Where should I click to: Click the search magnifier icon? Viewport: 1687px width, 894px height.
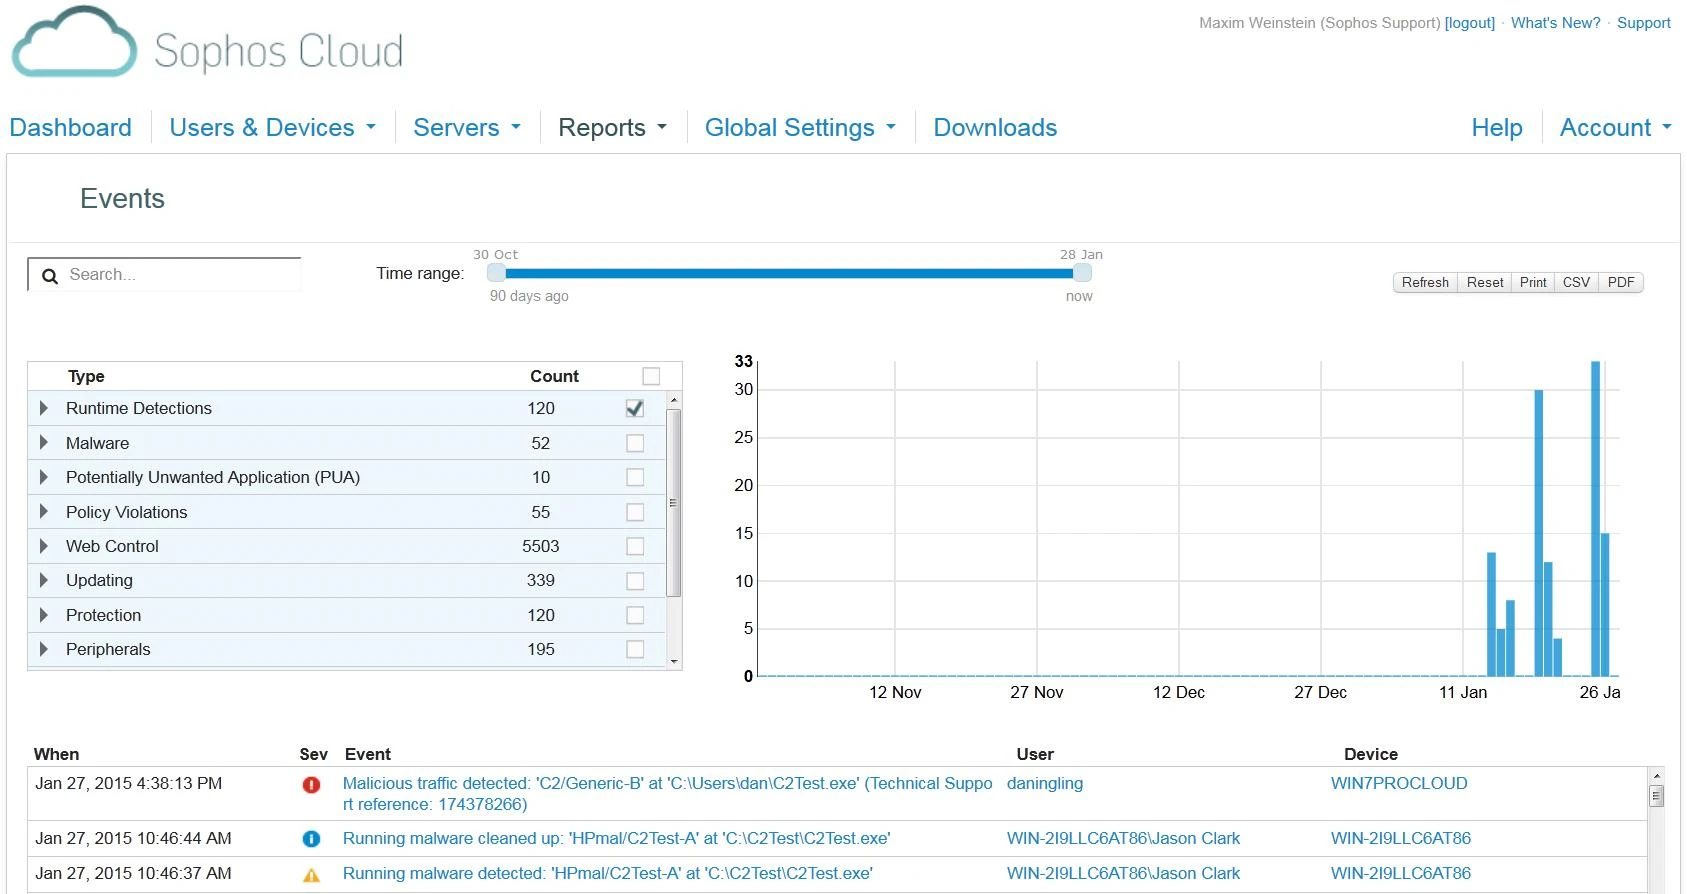pos(50,275)
